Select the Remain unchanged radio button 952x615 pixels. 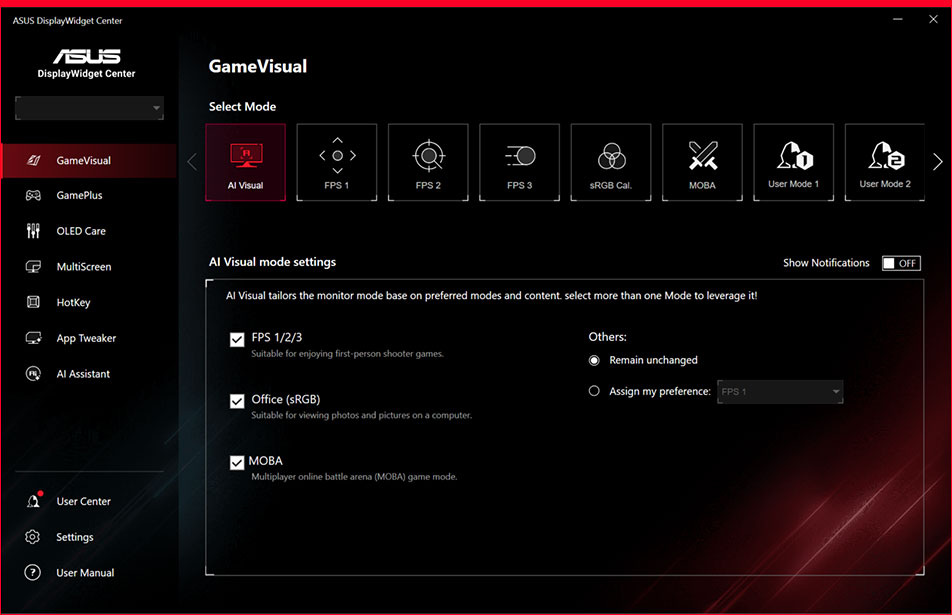point(594,361)
